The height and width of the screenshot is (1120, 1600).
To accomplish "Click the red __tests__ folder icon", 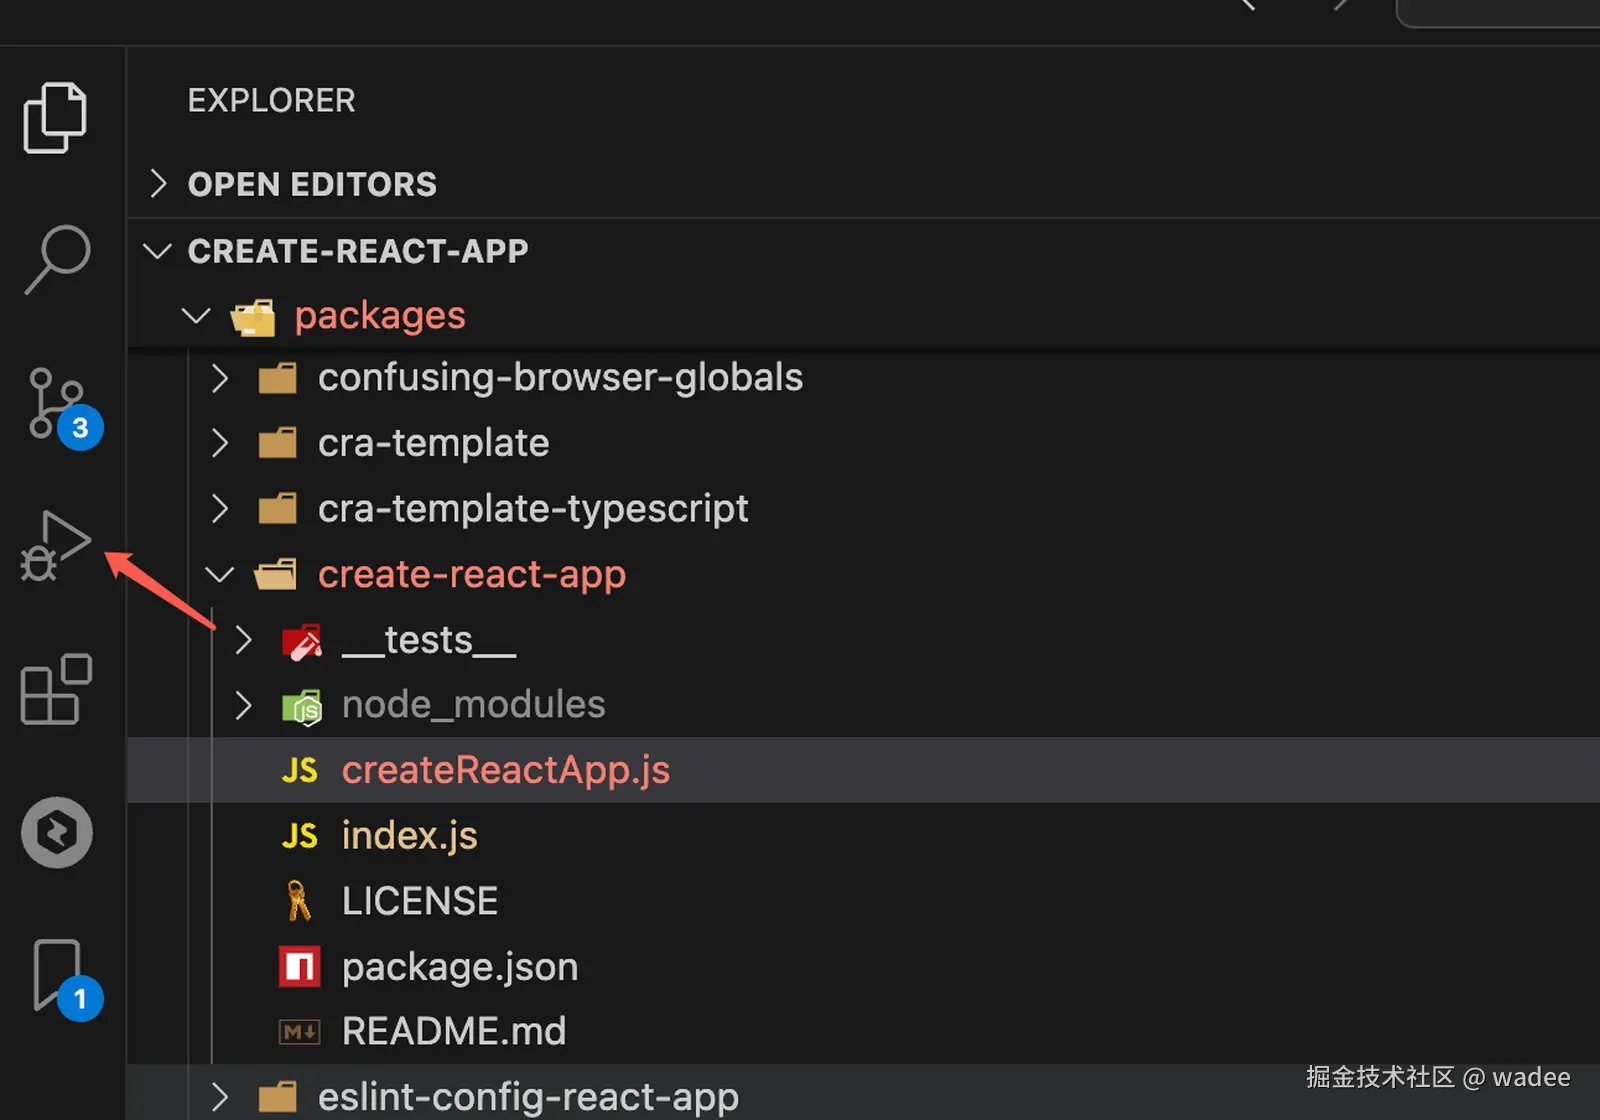I will (x=302, y=642).
